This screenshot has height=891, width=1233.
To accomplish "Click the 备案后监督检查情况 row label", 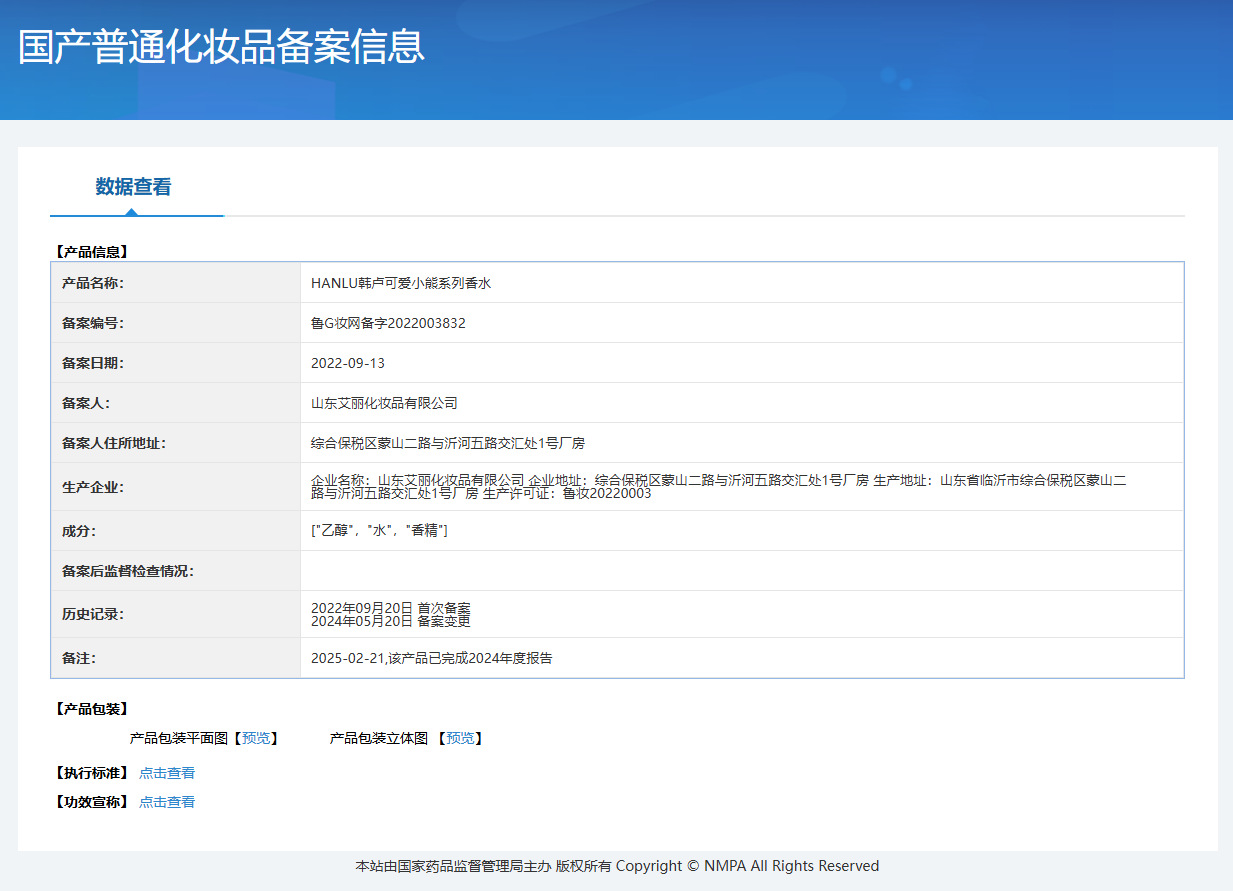I will coord(128,571).
